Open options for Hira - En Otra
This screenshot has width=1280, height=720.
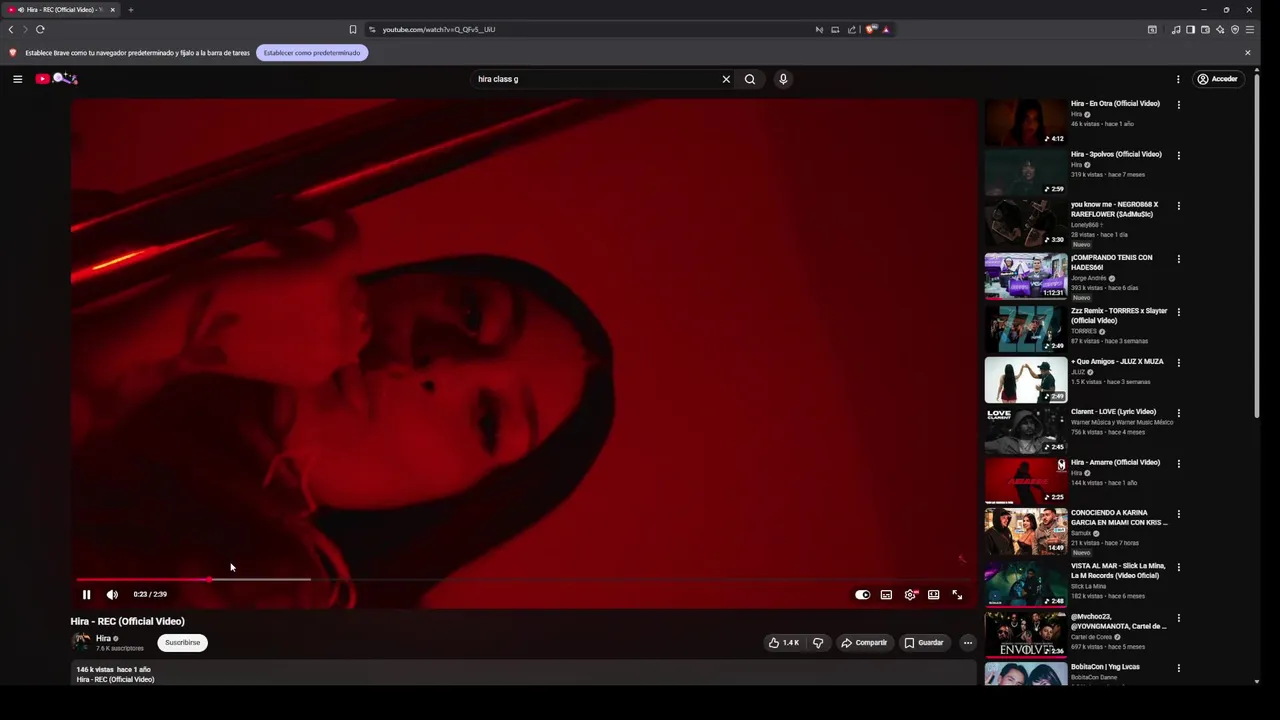coord(1178,104)
